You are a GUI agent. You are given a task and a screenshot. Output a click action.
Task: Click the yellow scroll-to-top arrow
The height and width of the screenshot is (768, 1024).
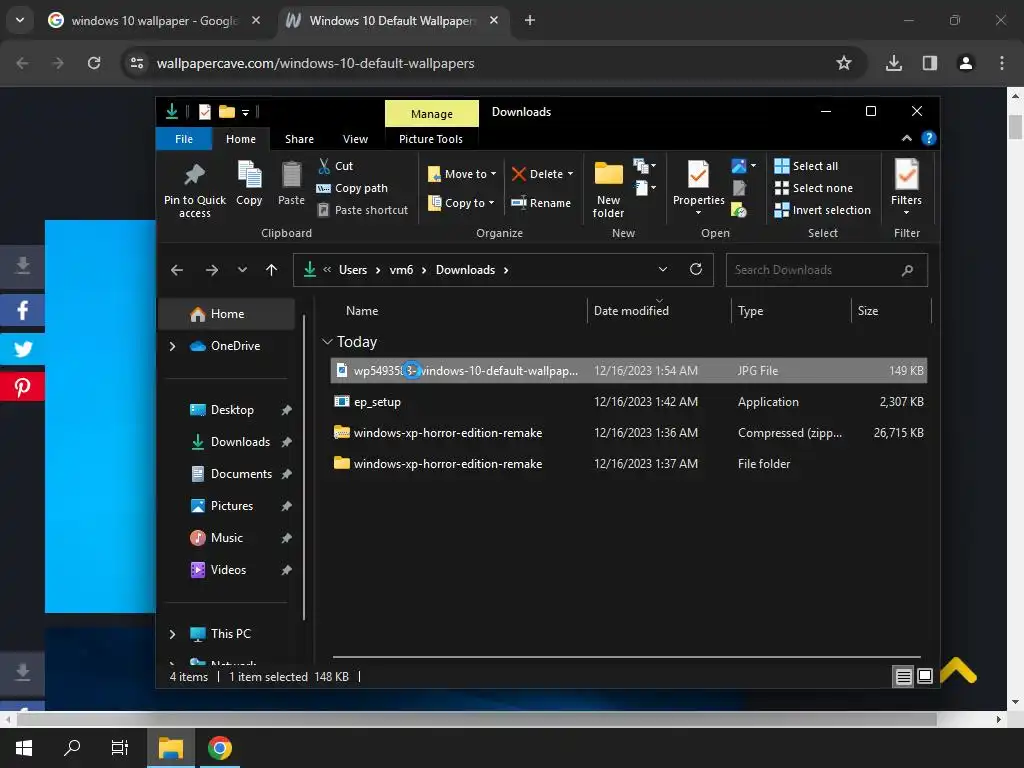click(x=958, y=670)
